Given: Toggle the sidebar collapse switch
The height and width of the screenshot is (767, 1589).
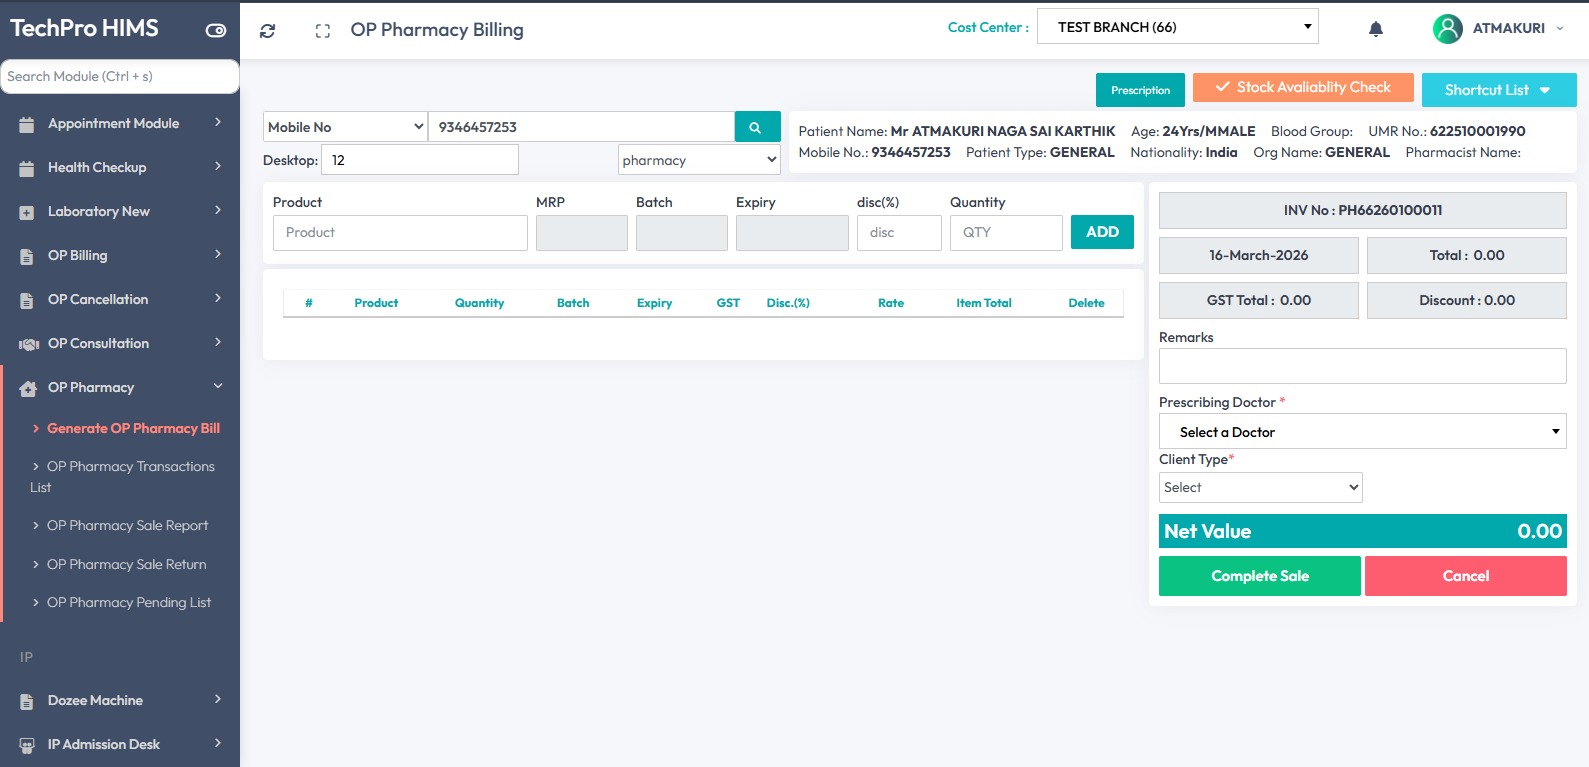Looking at the screenshot, I should pyautogui.click(x=216, y=30).
